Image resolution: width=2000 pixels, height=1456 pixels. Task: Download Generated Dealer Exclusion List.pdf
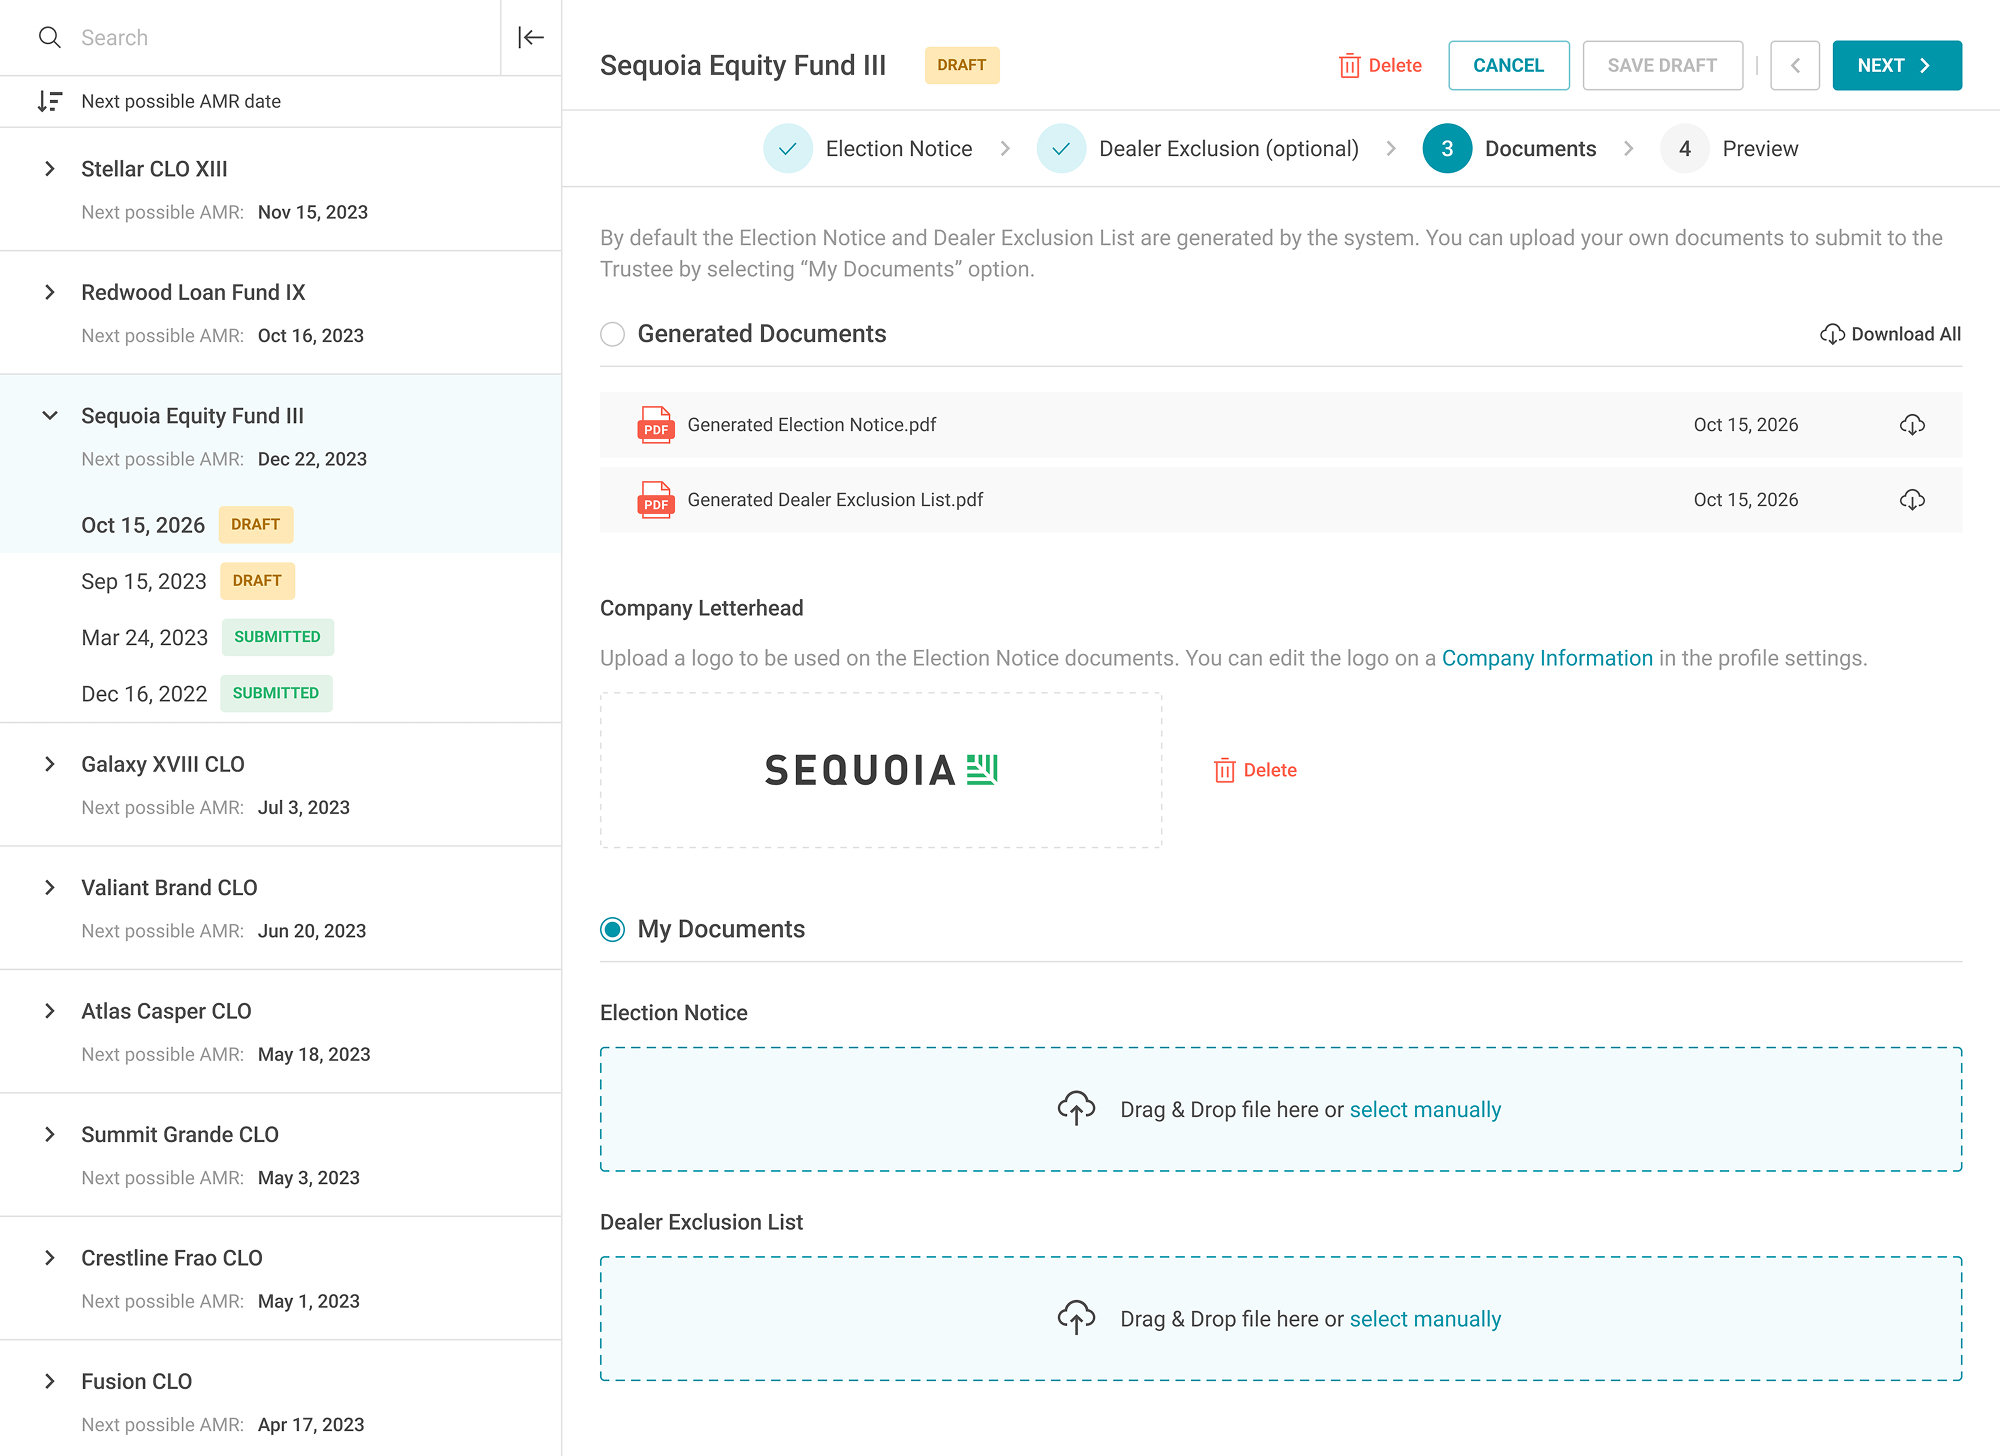(x=1912, y=500)
